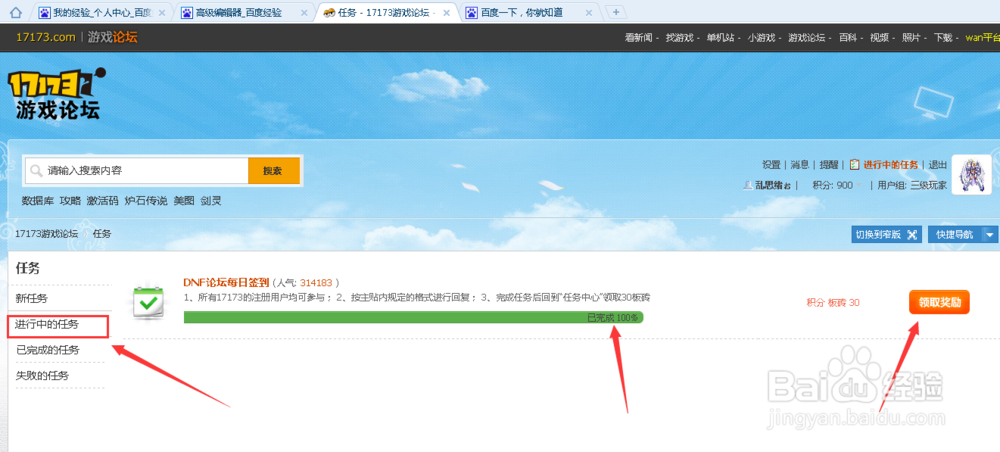Open 消息 in the user menu
Viewport: 1000px width, 452px height.
click(x=800, y=164)
